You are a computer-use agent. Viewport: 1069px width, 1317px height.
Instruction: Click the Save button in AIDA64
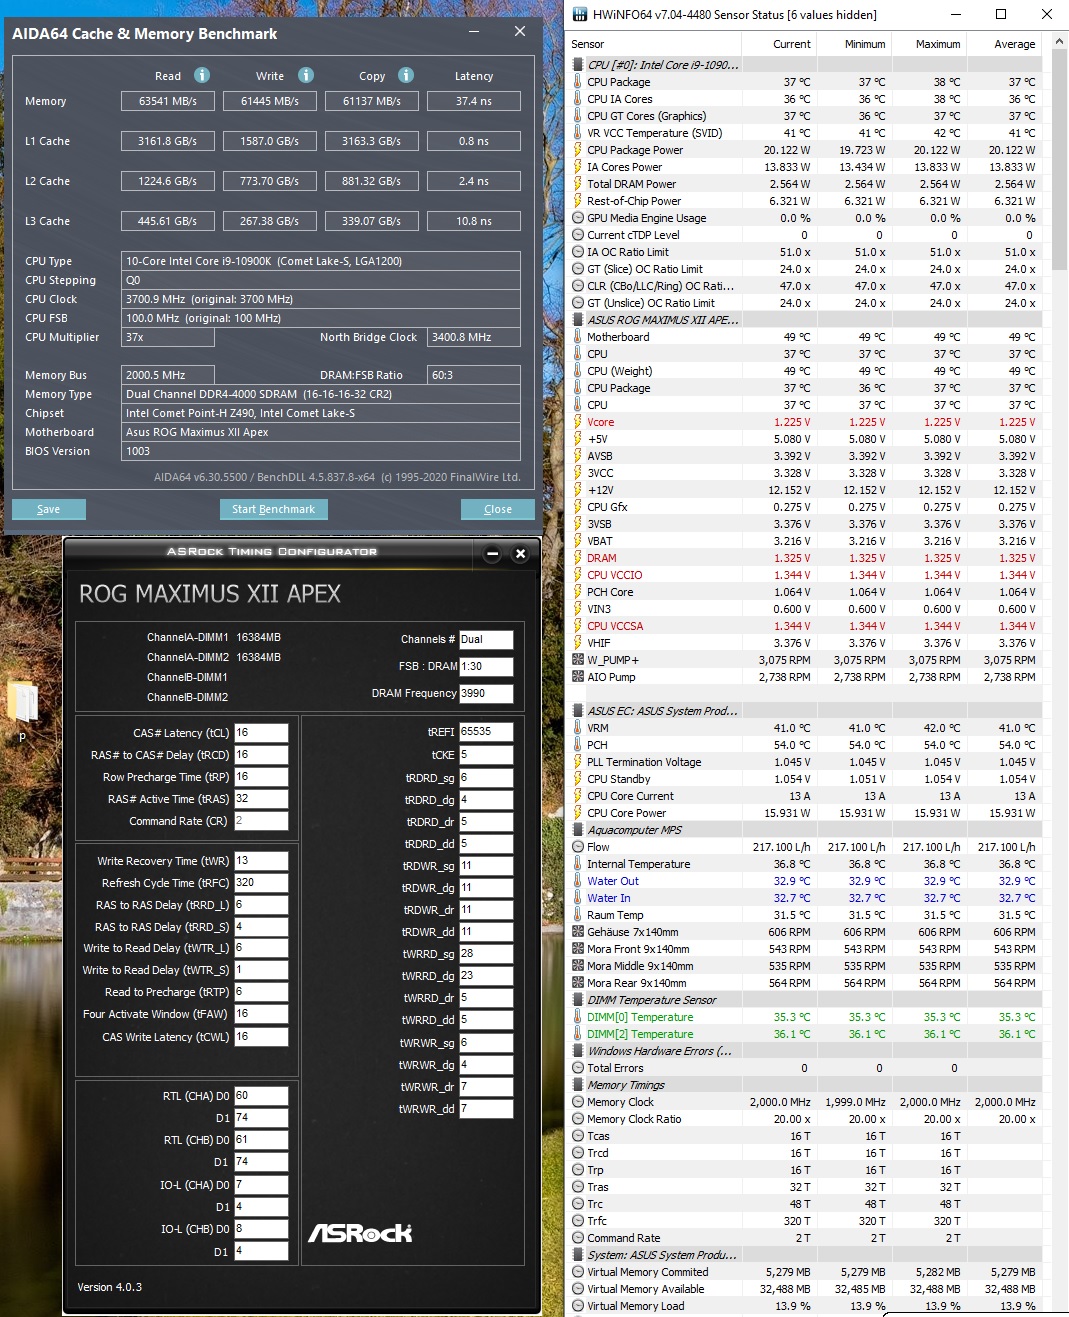(x=48, y=509)
